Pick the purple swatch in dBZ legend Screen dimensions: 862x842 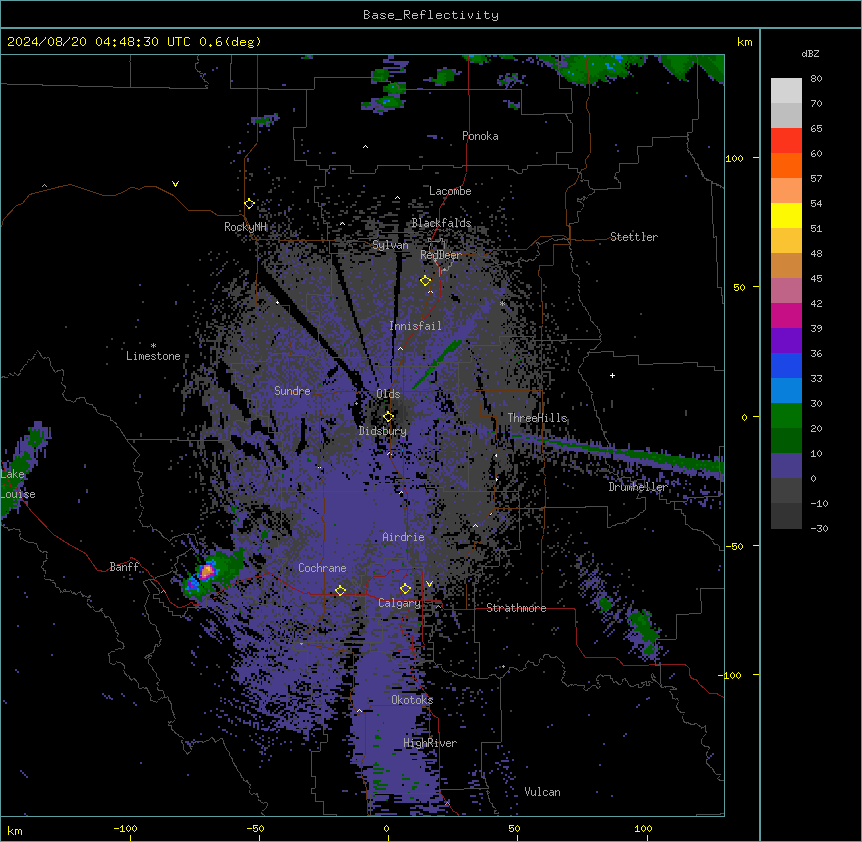(x=786, y=341)
